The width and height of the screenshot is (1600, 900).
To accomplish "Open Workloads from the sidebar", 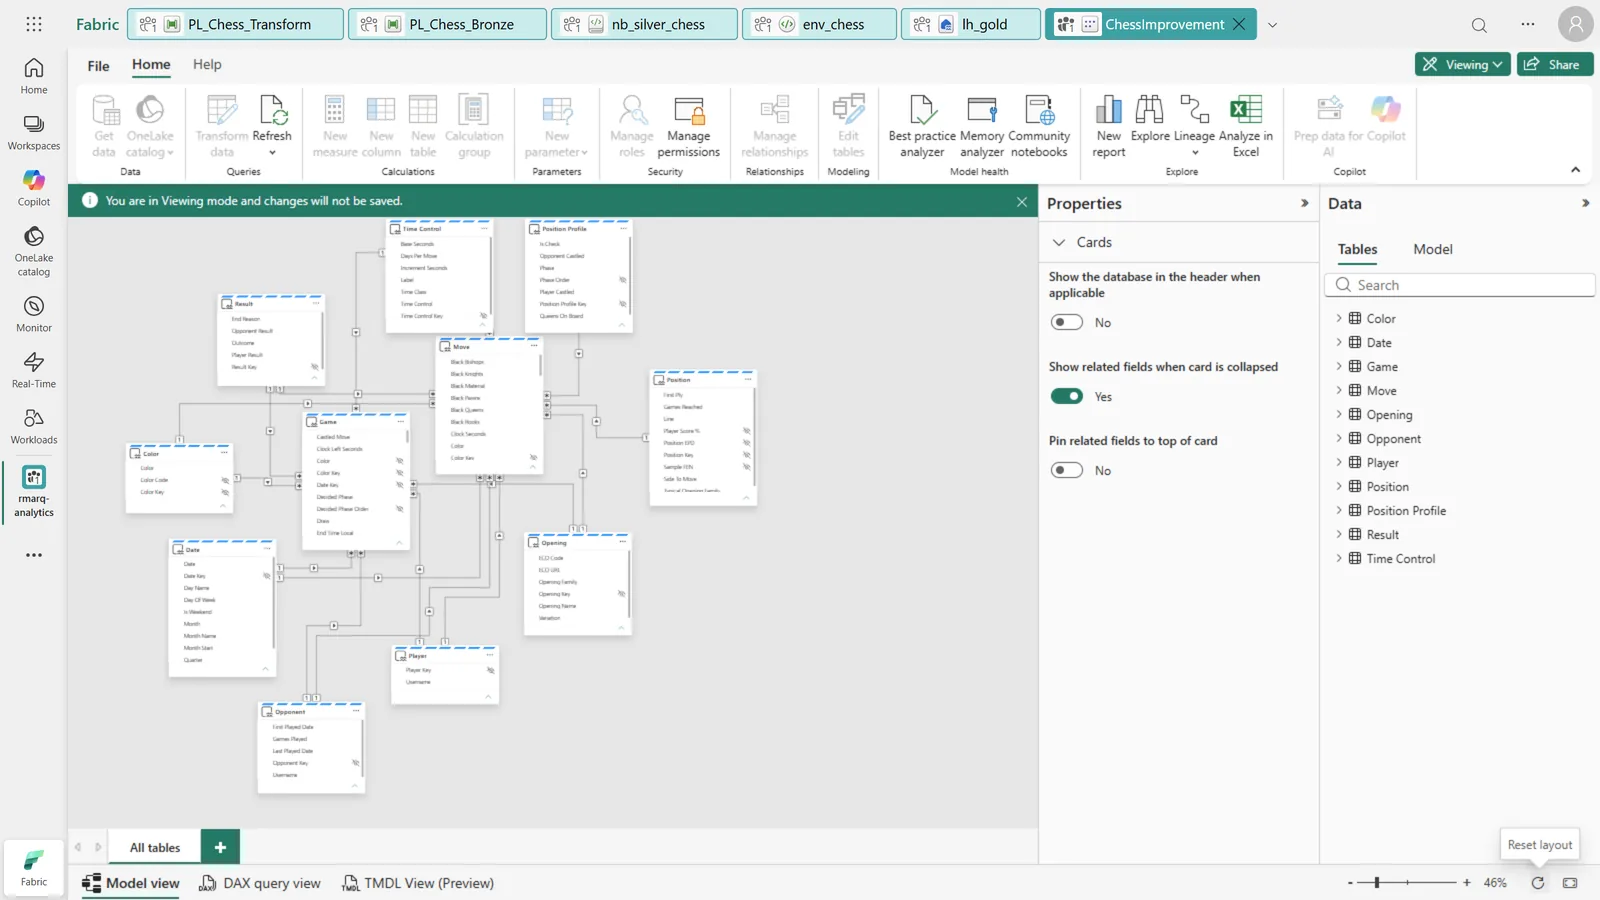I will pyautogui.click(x=33, y=426).
